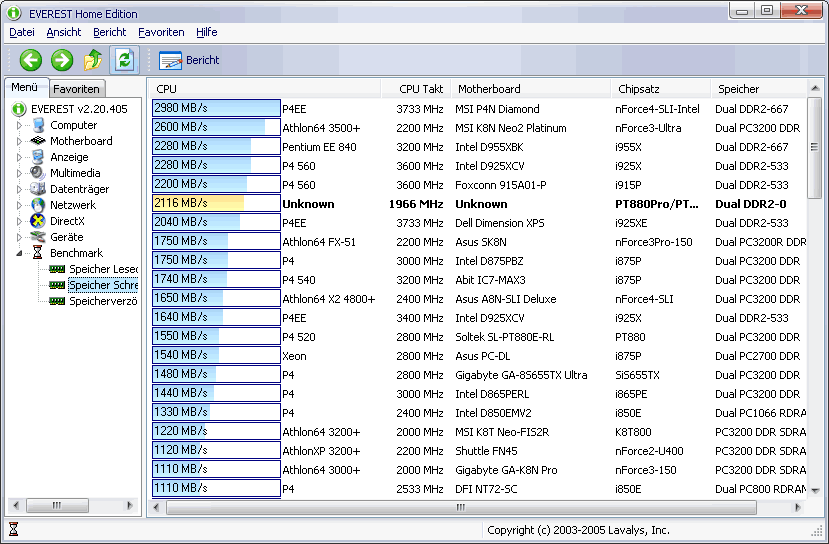Click the EVEREST info icon in title bar
This screenshot has width=829, height=544.
click(14, 13)
